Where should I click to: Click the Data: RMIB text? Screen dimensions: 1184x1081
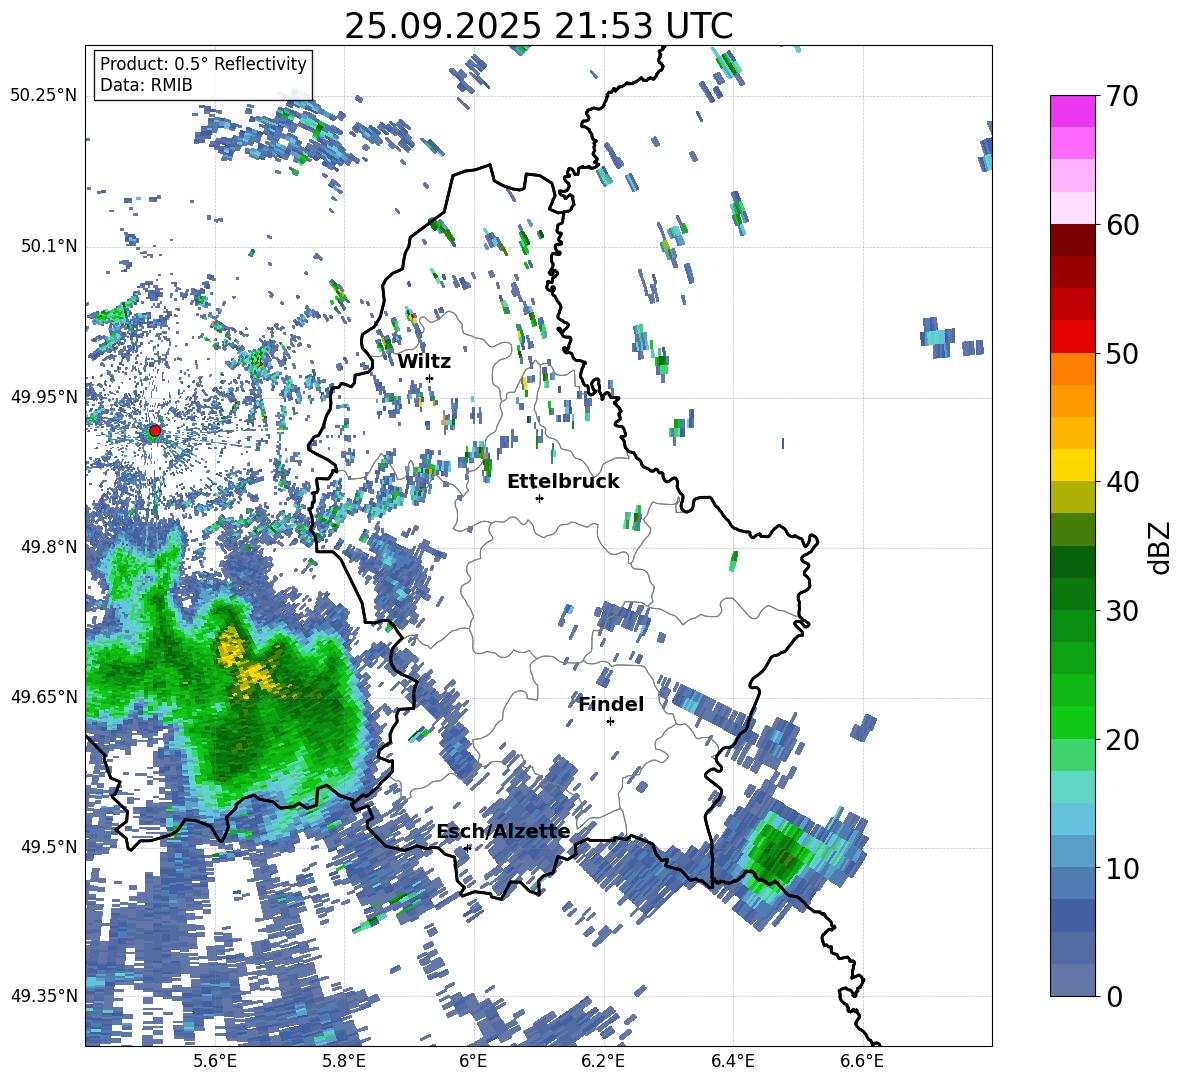click(146, 85)
